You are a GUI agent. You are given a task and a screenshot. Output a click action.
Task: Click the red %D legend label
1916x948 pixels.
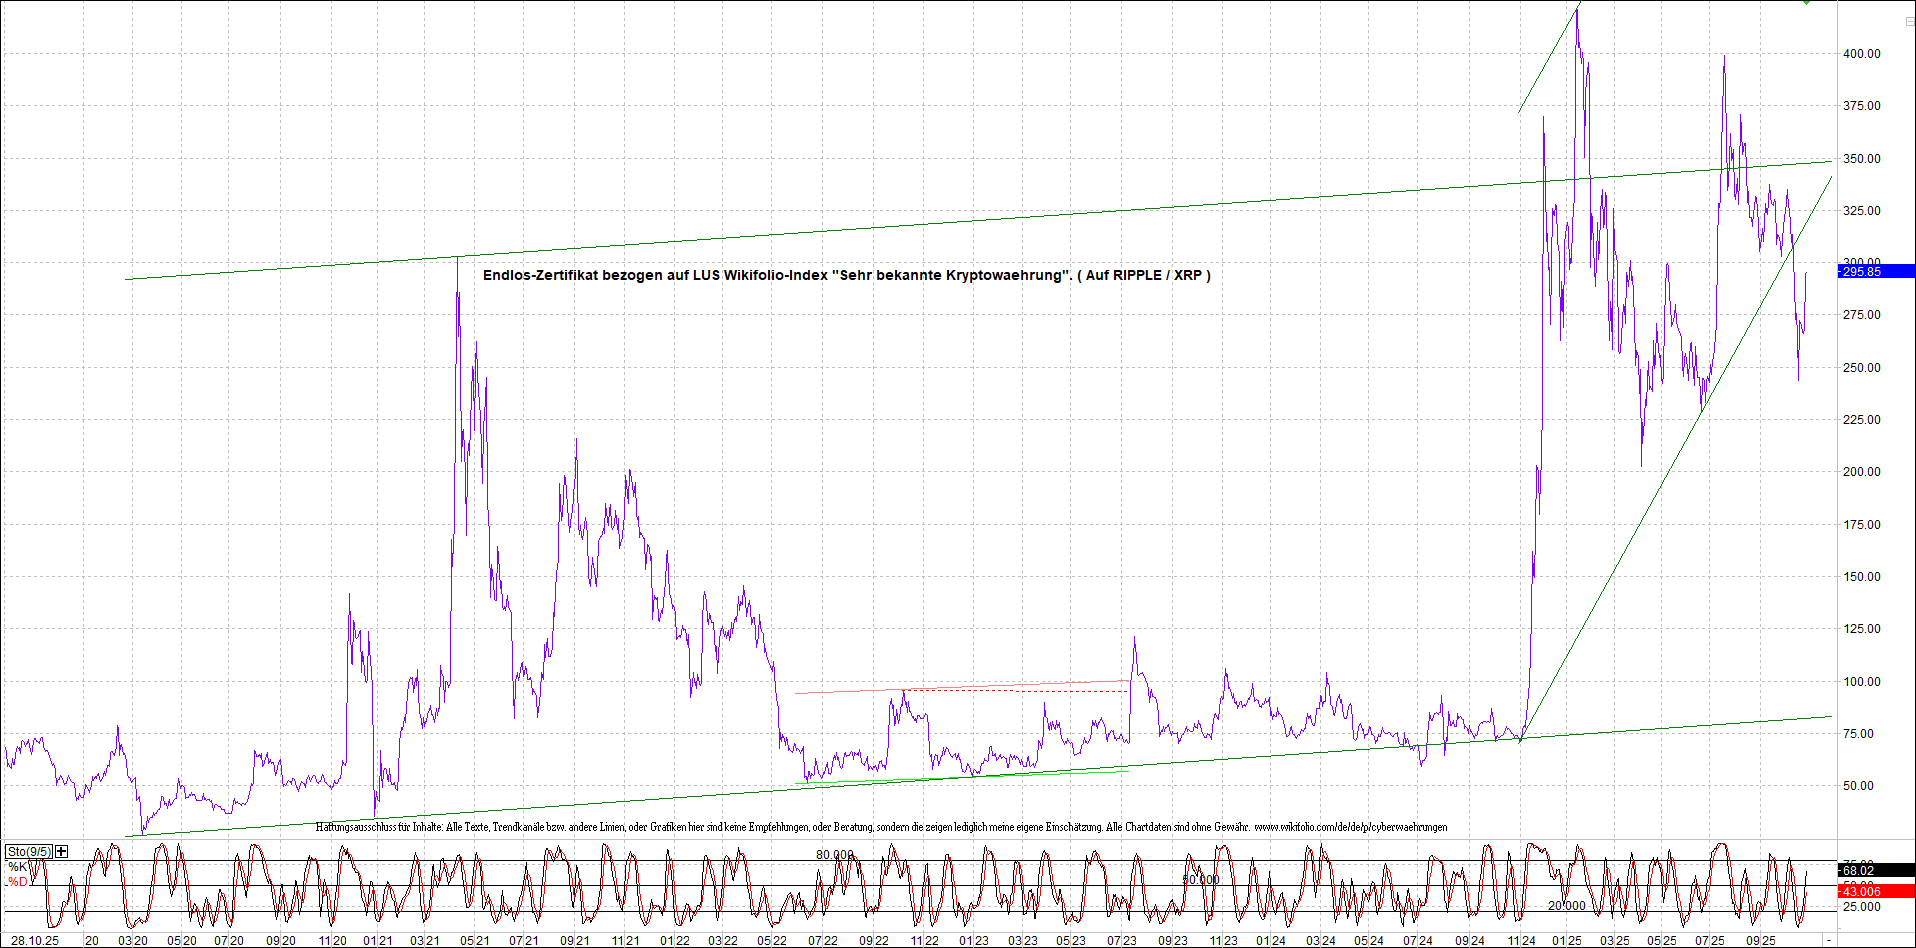point(18,882)
